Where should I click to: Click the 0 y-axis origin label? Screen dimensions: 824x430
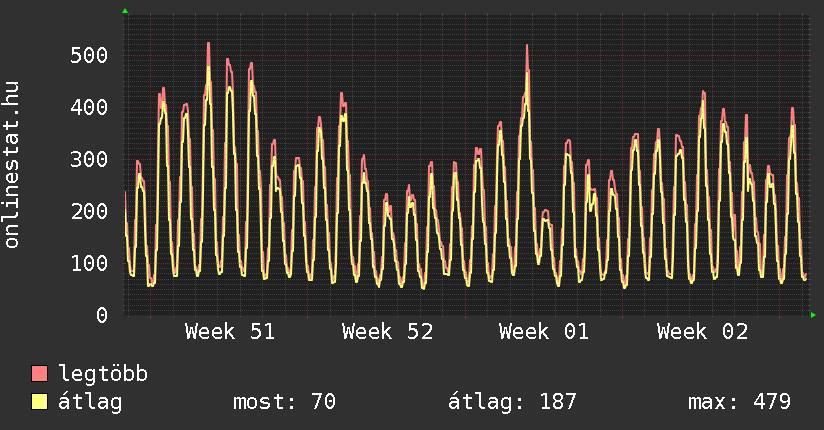(x=101, y=315)
